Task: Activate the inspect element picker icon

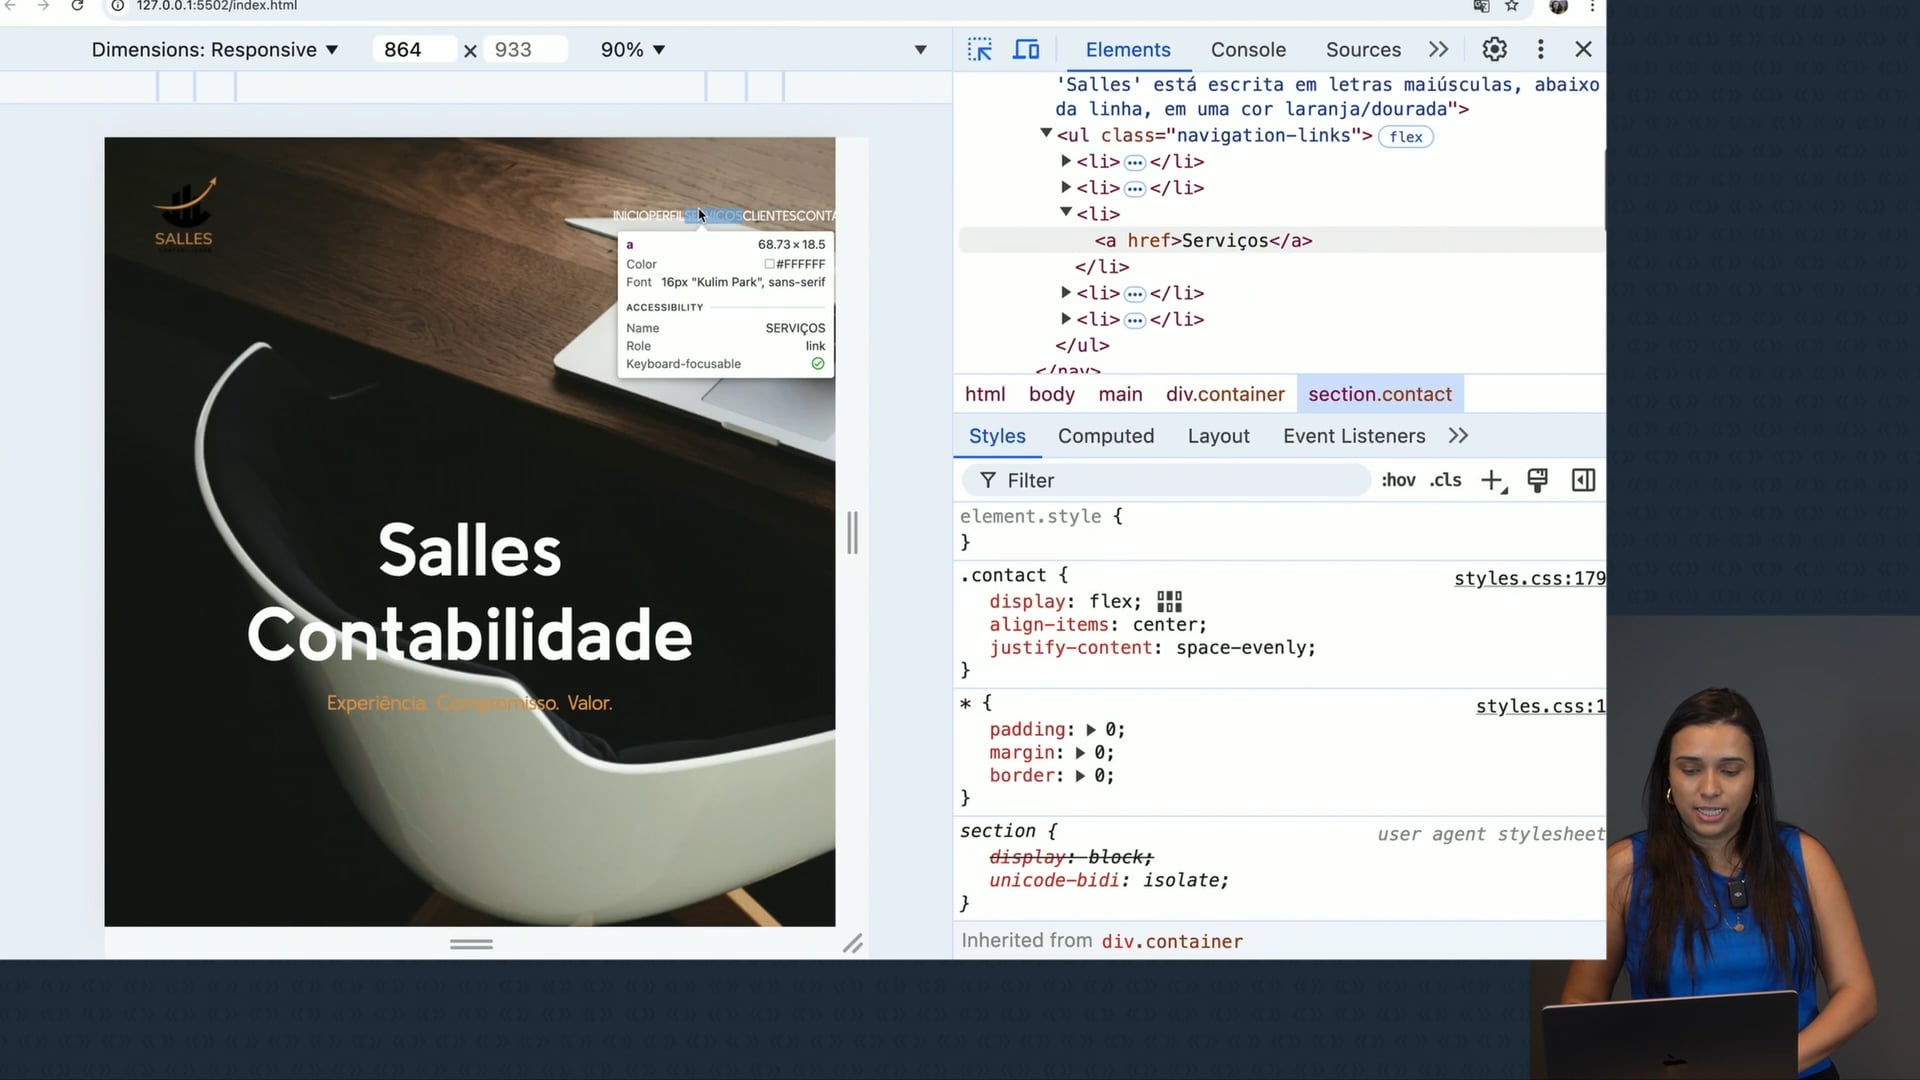Action: 979,49
